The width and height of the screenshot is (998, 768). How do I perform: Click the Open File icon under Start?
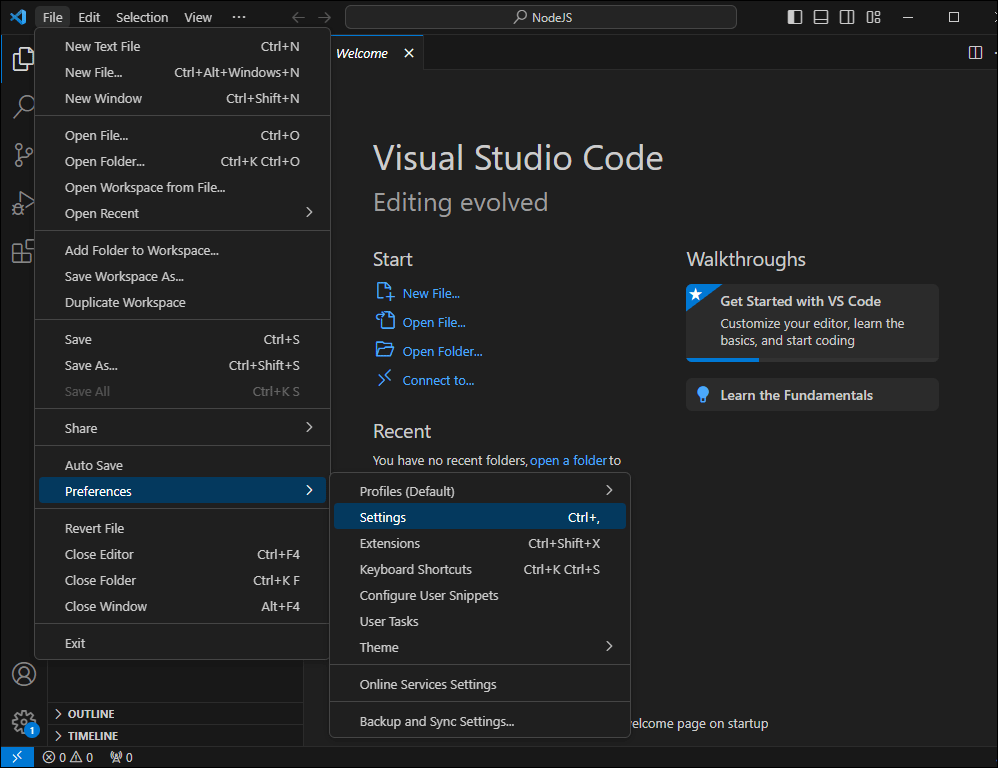click(385, 321)
